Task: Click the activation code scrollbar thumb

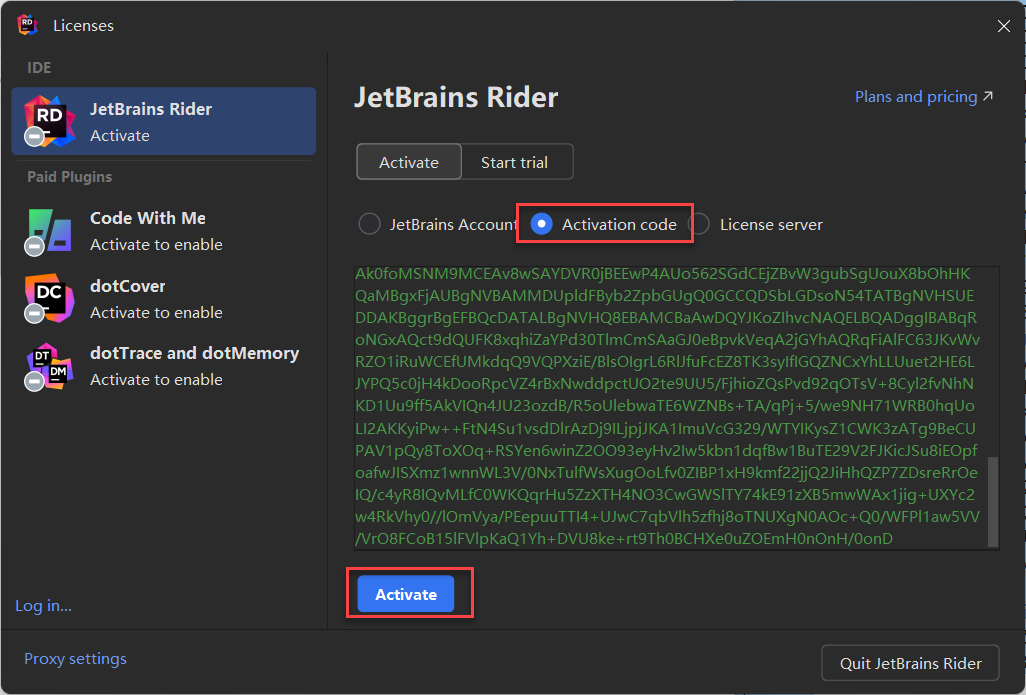Action: point(993,500)
